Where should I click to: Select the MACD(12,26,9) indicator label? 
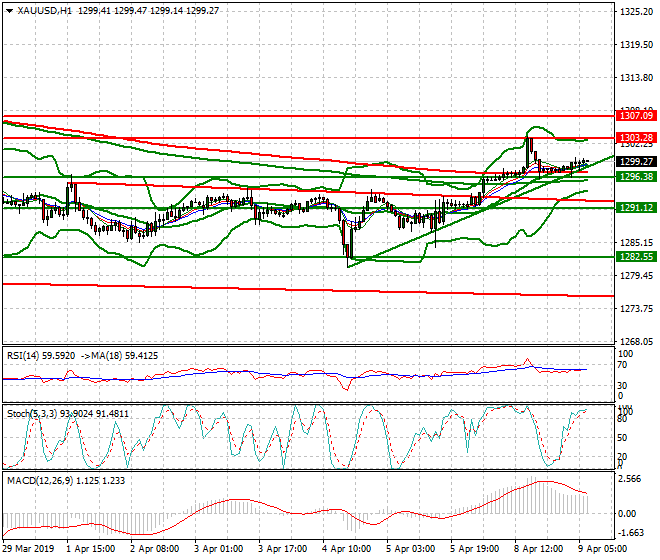(38, 481)
